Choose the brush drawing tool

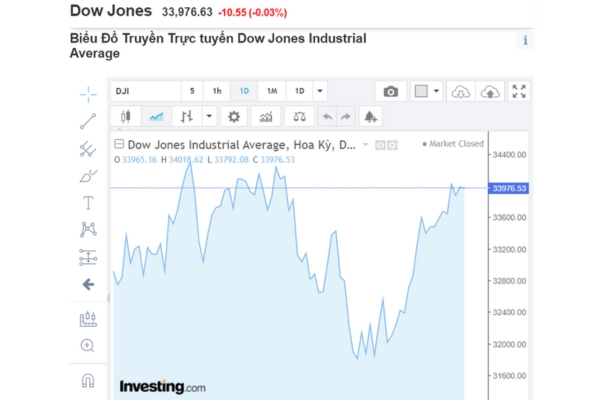88,176
